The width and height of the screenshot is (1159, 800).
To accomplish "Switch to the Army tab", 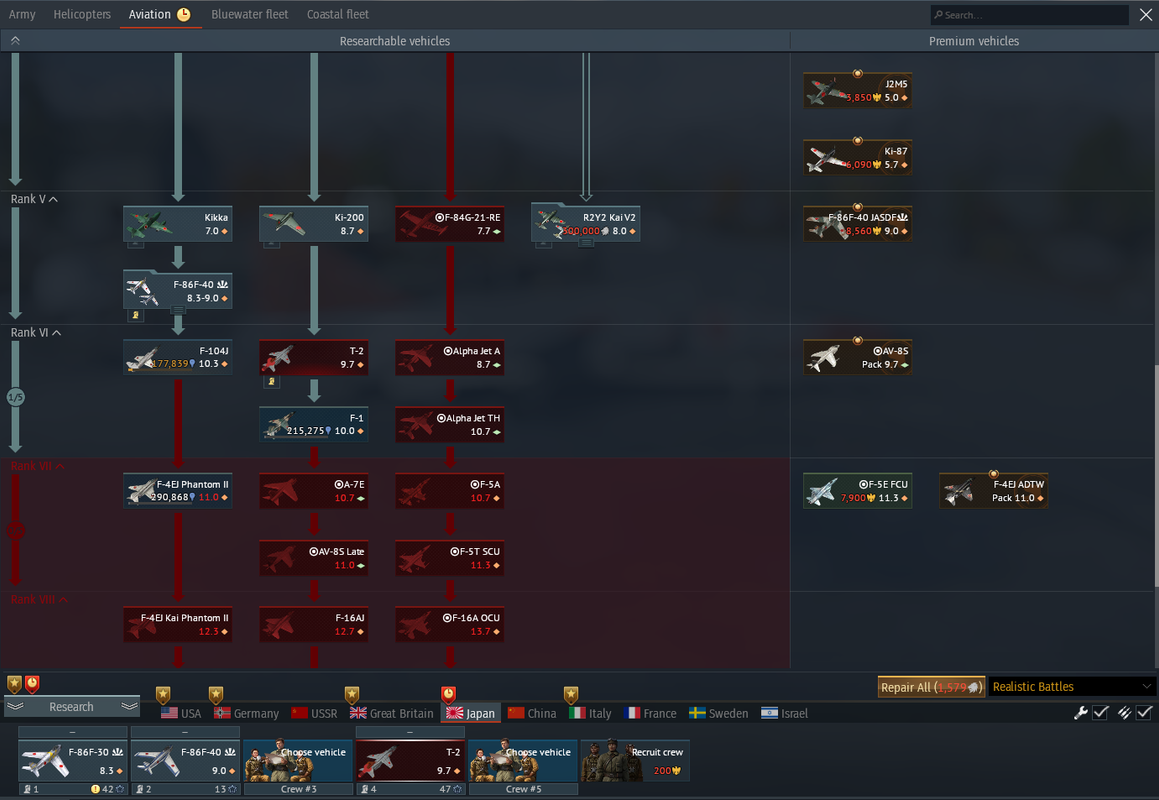I will click(x=22, y=14).
